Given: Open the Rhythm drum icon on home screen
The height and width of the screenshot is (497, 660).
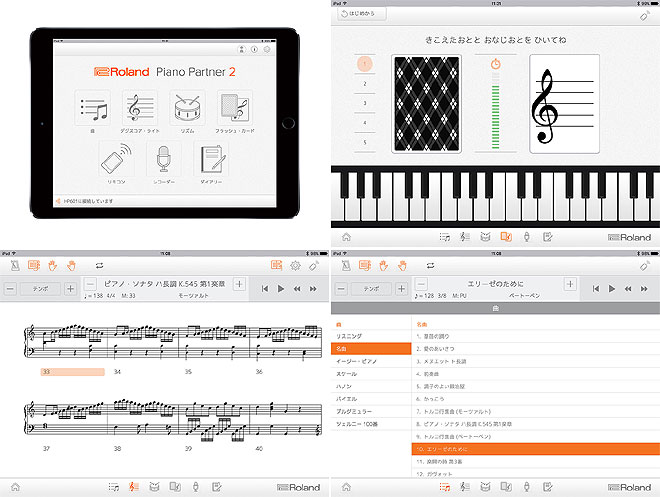Looking at the screenshot, I should [187, 108].
